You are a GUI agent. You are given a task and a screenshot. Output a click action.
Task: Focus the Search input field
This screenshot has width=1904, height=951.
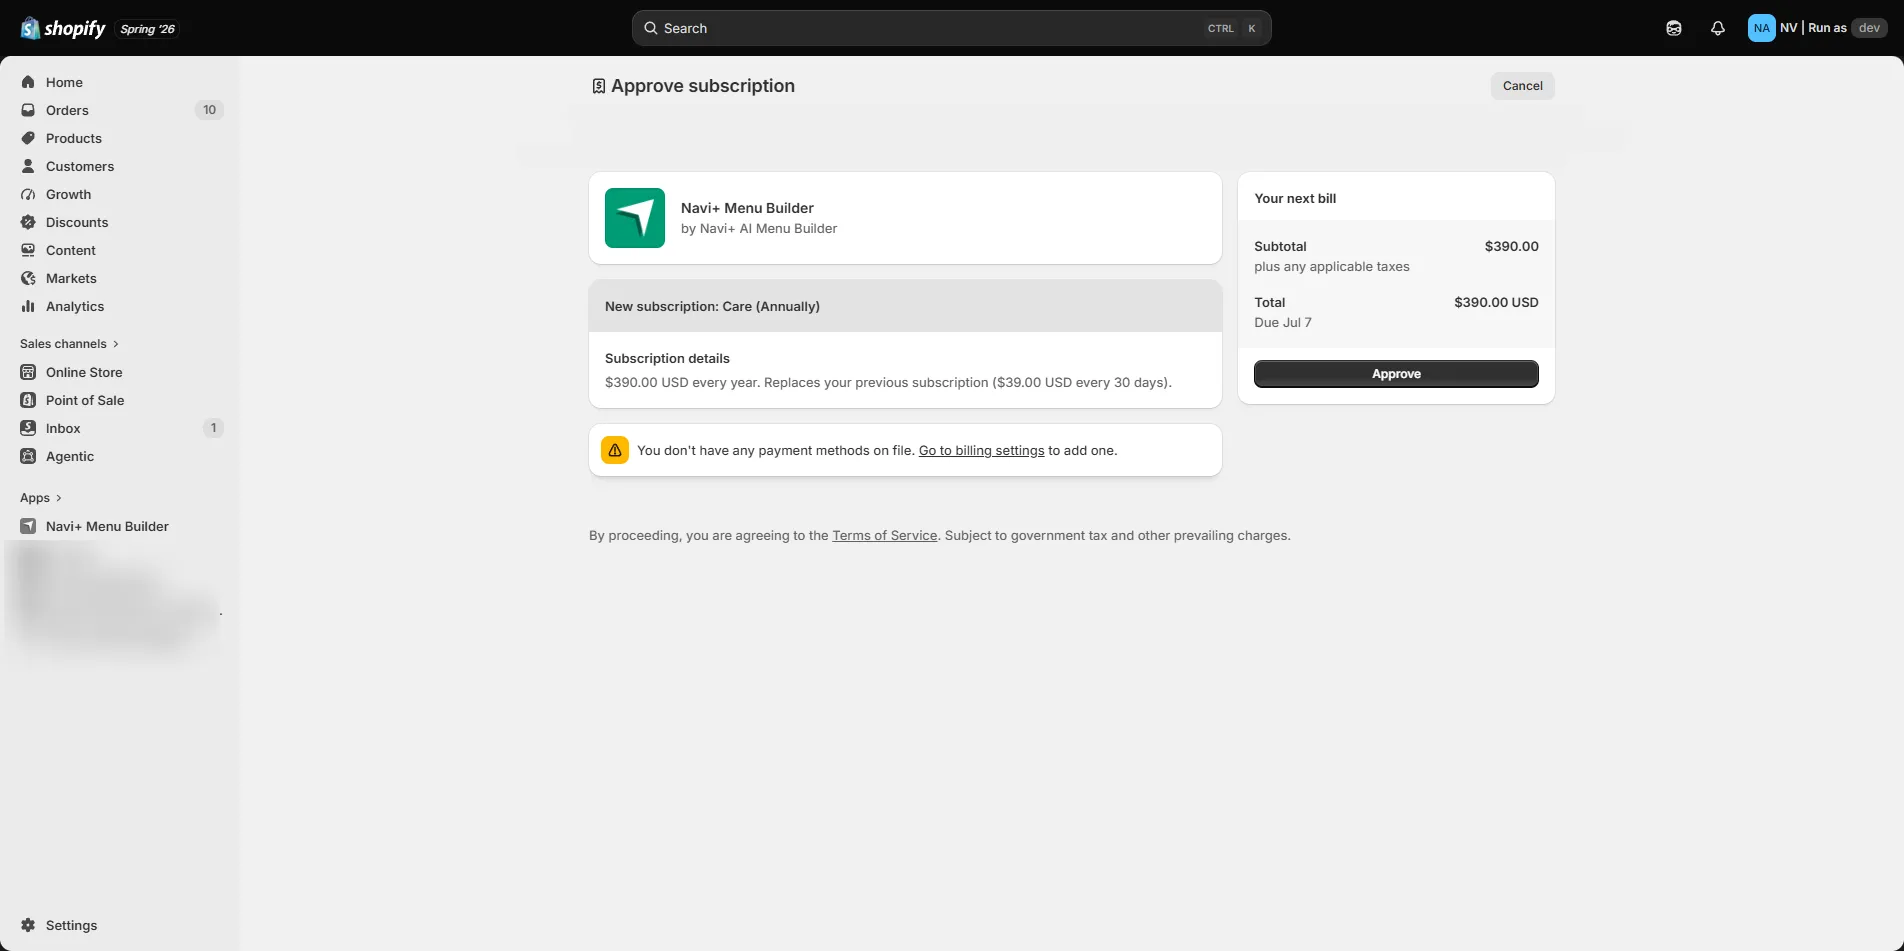[951, 28]
